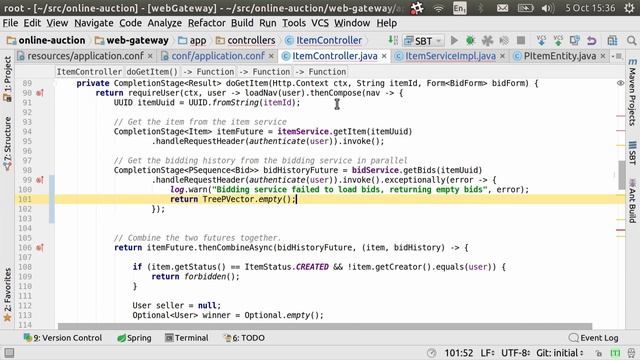This screenshot has height=360, width=640.
Task: Click the Git: initial branch selector
Action: coord(560,353)
